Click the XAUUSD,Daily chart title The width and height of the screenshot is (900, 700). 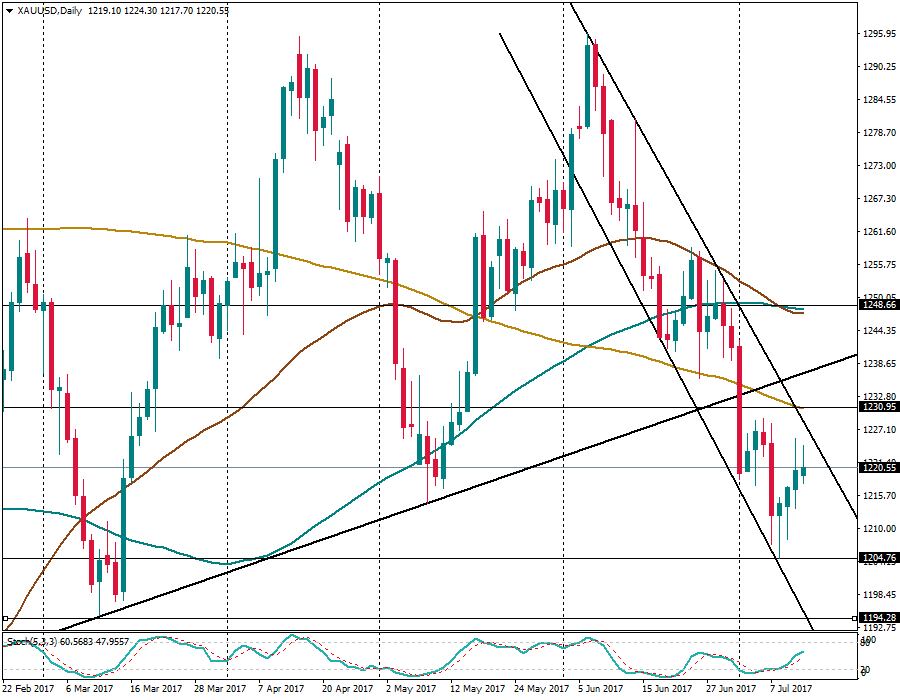point(46,10)
